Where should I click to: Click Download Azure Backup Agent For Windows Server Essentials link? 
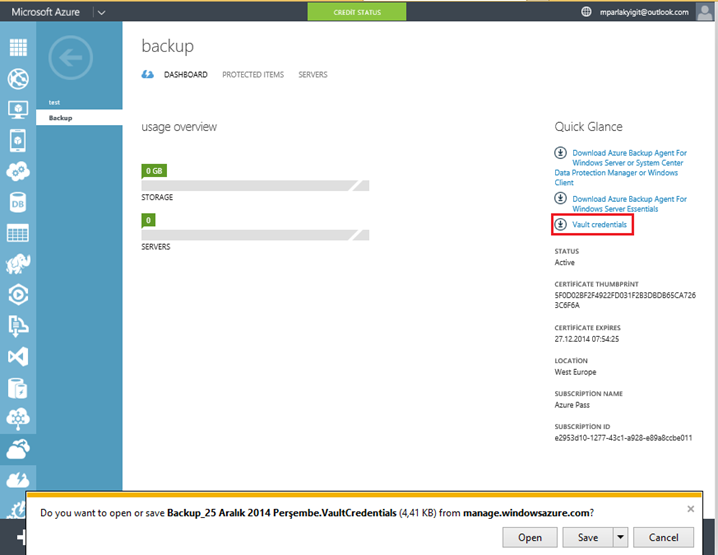pyautogui.click(x=629, y=204)
